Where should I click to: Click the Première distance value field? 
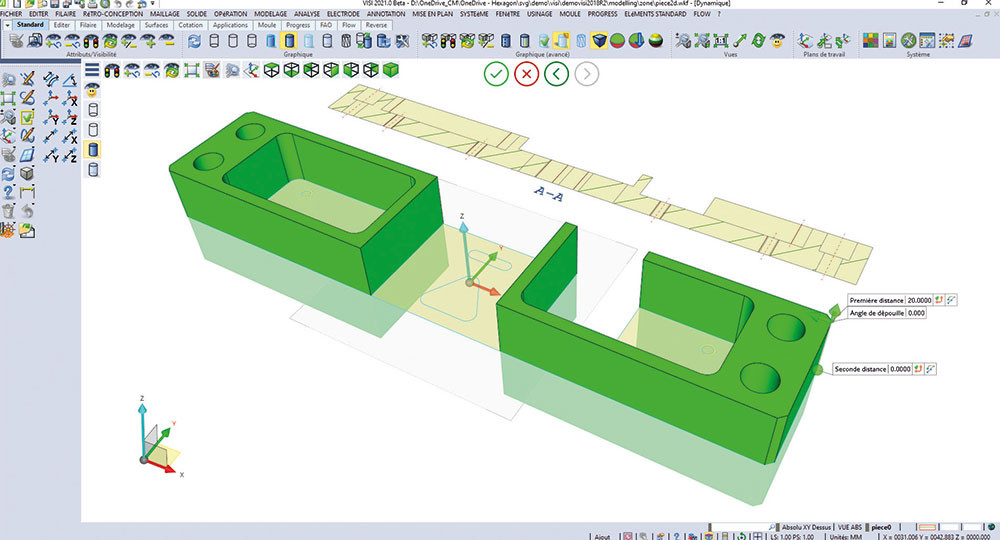(919, 300)
